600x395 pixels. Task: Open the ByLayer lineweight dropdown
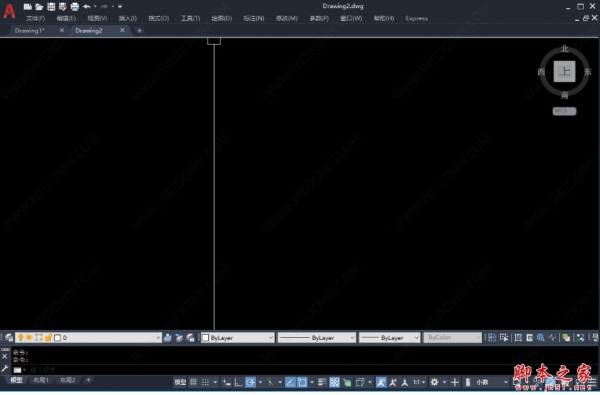point(389,338)
